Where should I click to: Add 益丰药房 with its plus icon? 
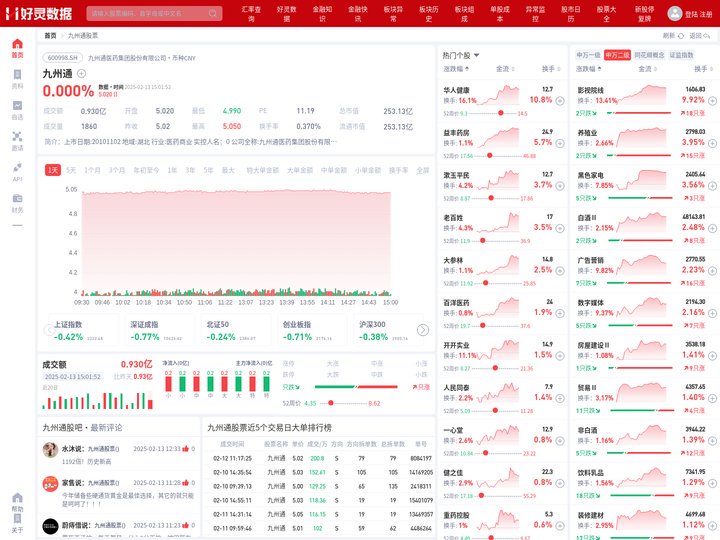point(560,143)
